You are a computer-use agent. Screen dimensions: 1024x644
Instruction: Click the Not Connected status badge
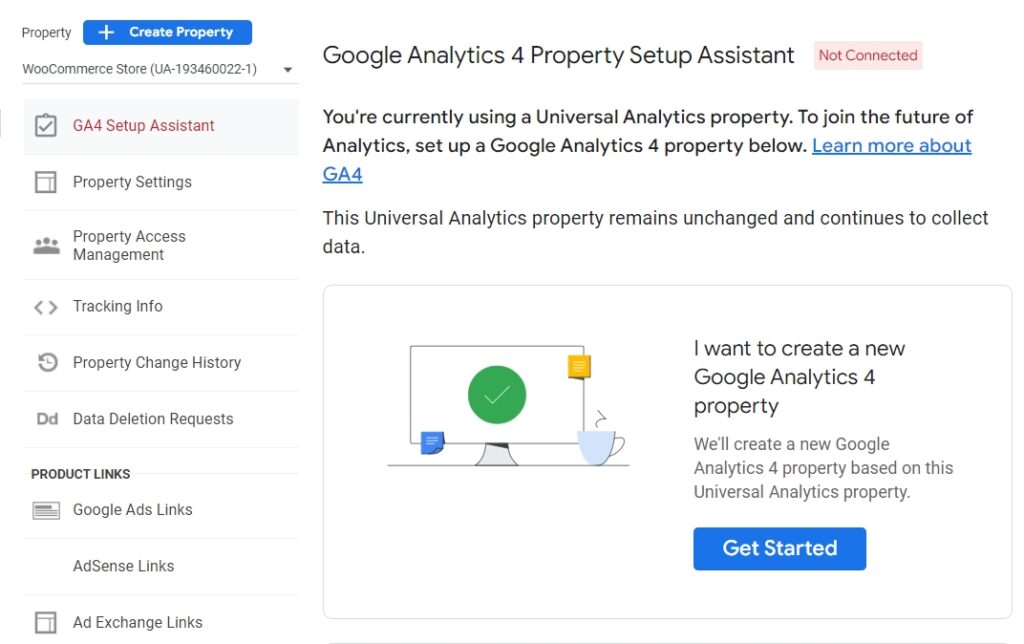click(x=868, y=56)
